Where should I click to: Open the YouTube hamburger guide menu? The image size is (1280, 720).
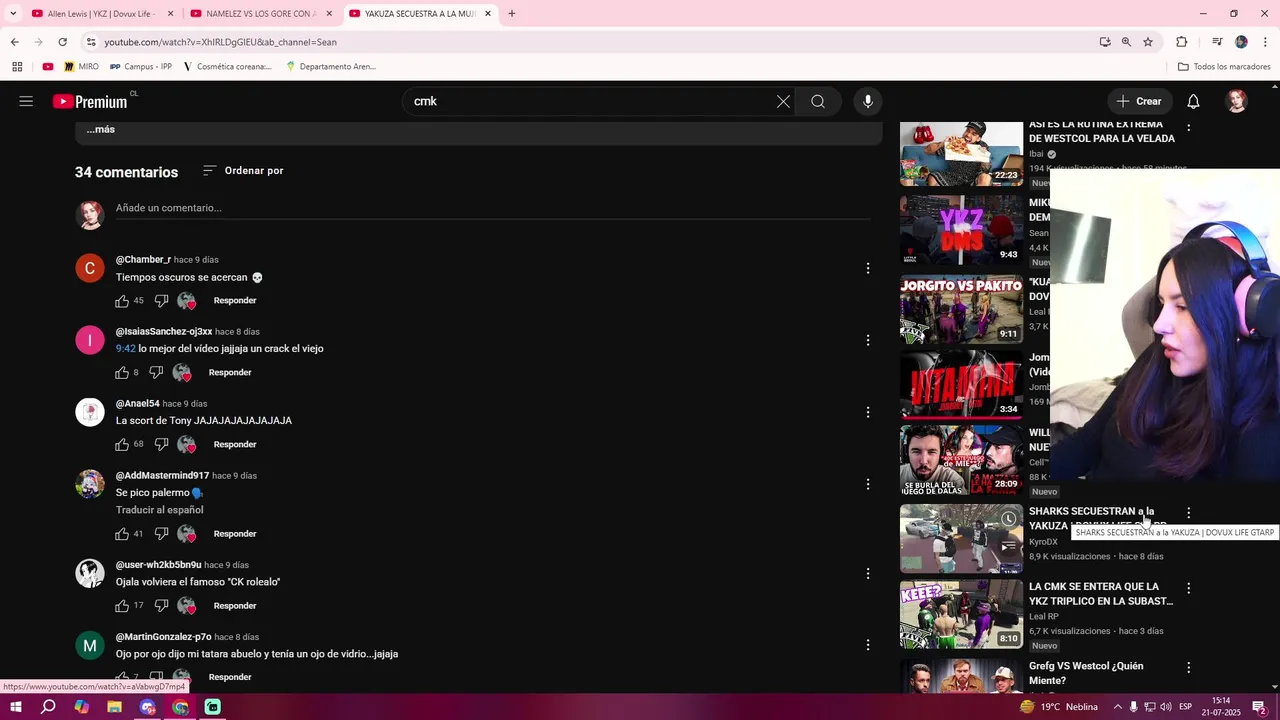click(x=26, y=101)
